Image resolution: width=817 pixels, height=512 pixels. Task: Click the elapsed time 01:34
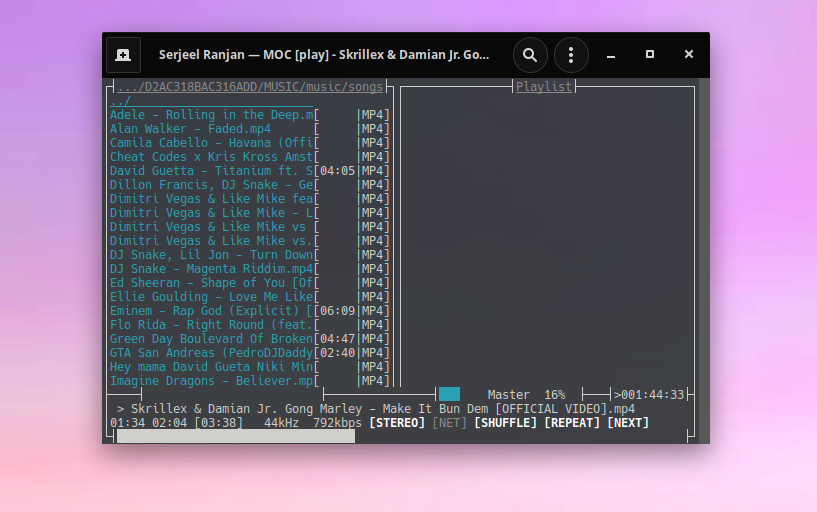point(127,423)
